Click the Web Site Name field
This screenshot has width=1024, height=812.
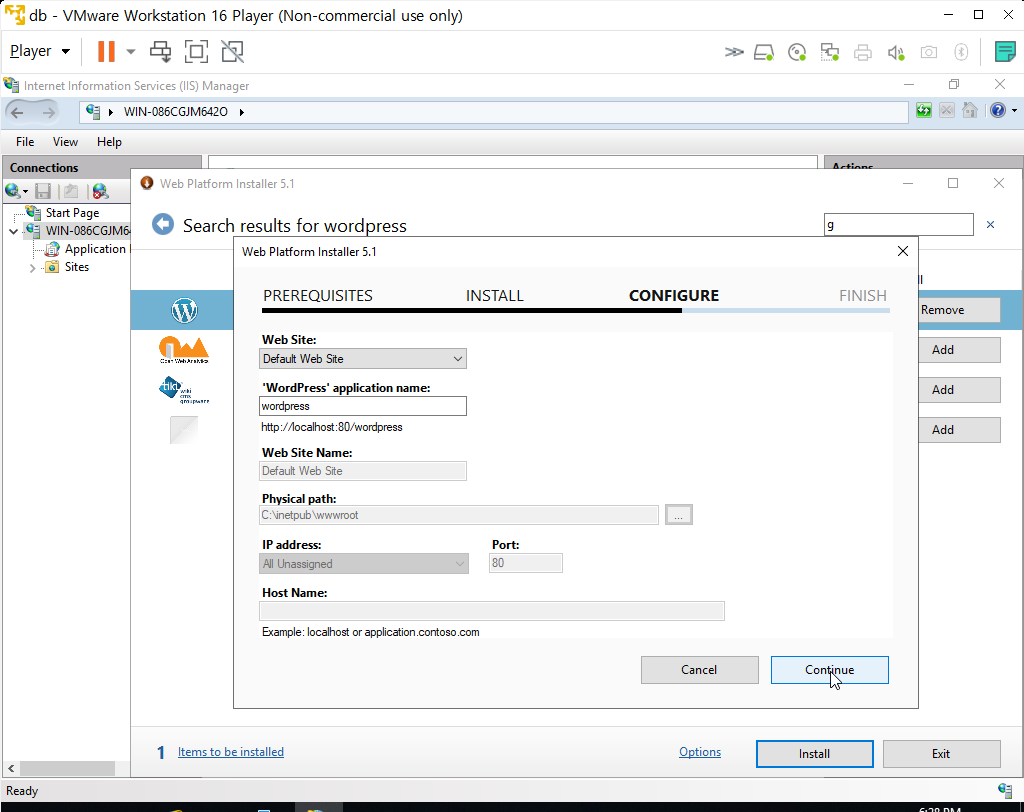(x=362, y=471)
